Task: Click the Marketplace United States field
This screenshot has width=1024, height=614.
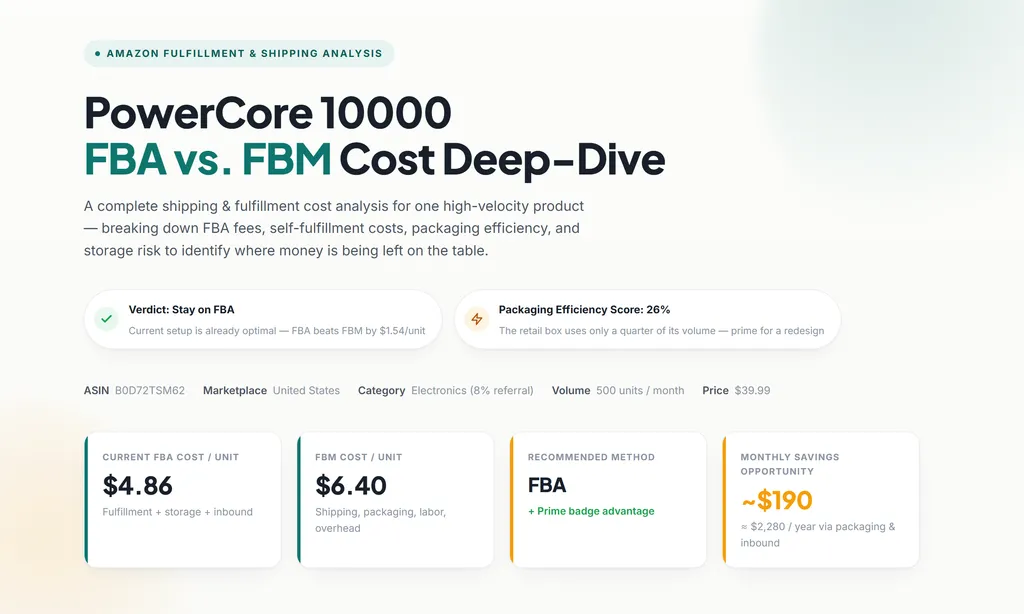Action: (x=271, y=391)
